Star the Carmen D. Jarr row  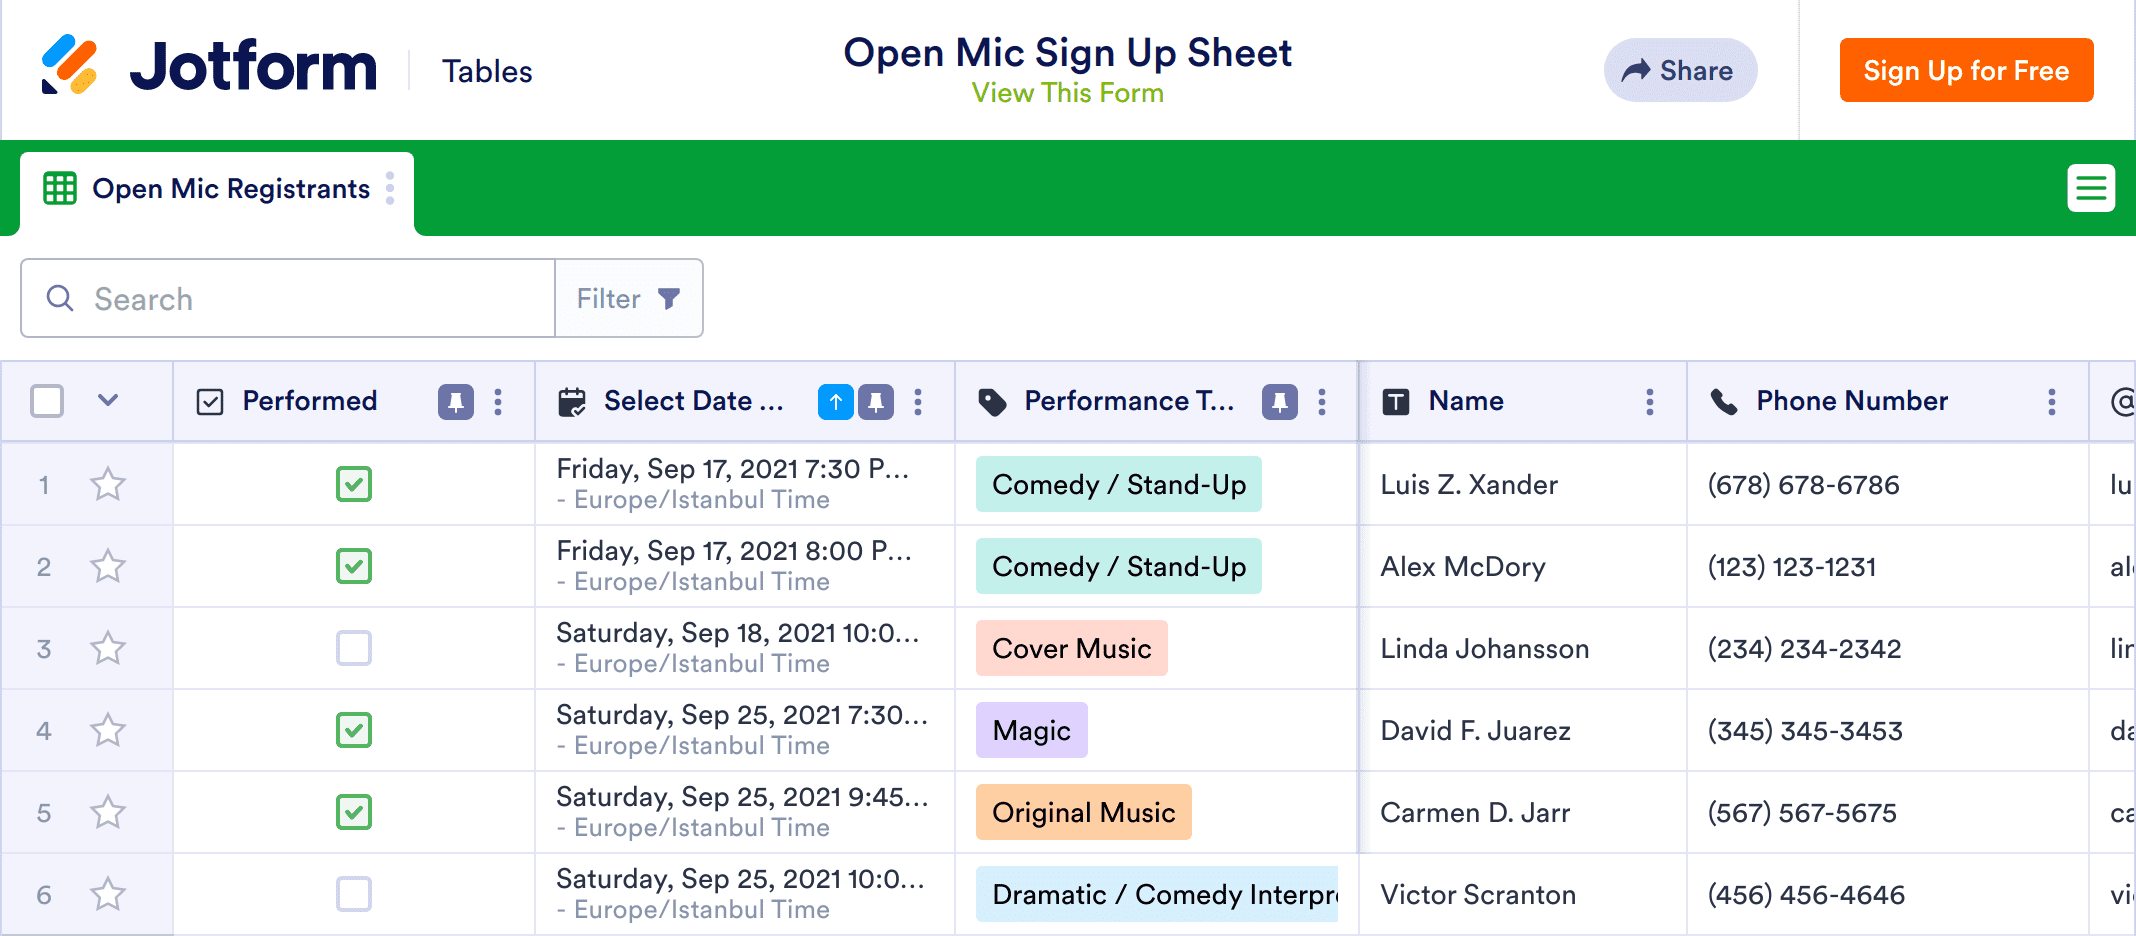108,813
